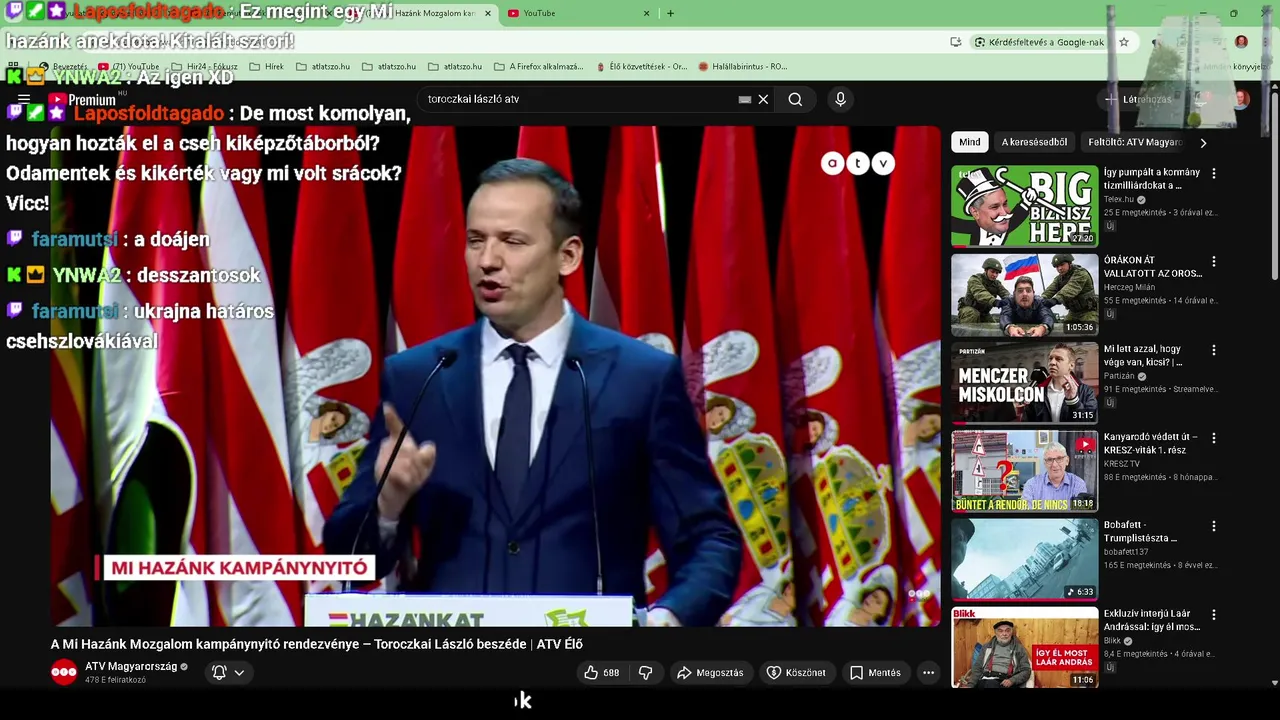Screen dimensions: 1280x720
Task: Open the on-screen keyboard icon in search
Action: [x=745, y=99]
